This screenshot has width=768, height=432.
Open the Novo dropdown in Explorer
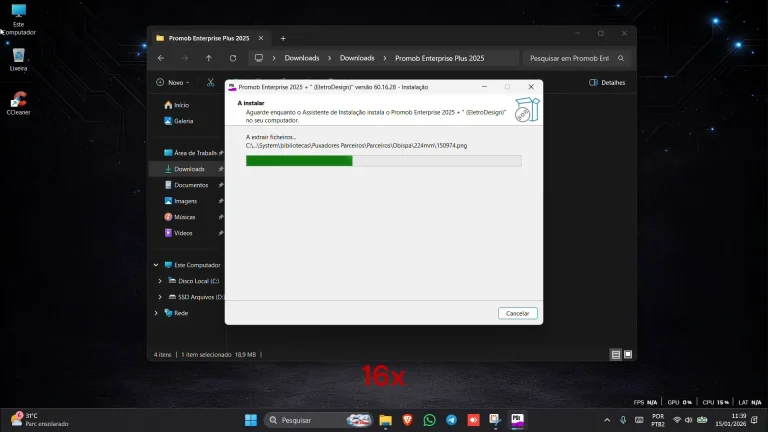tap(172, 82)
